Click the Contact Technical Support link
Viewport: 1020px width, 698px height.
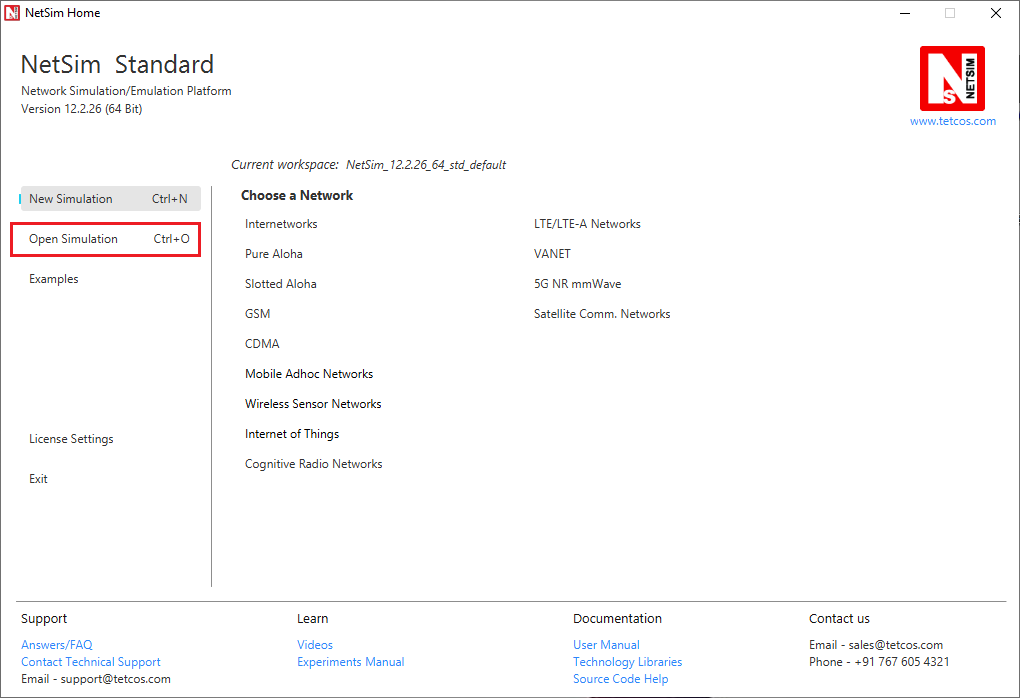(90, 662)
